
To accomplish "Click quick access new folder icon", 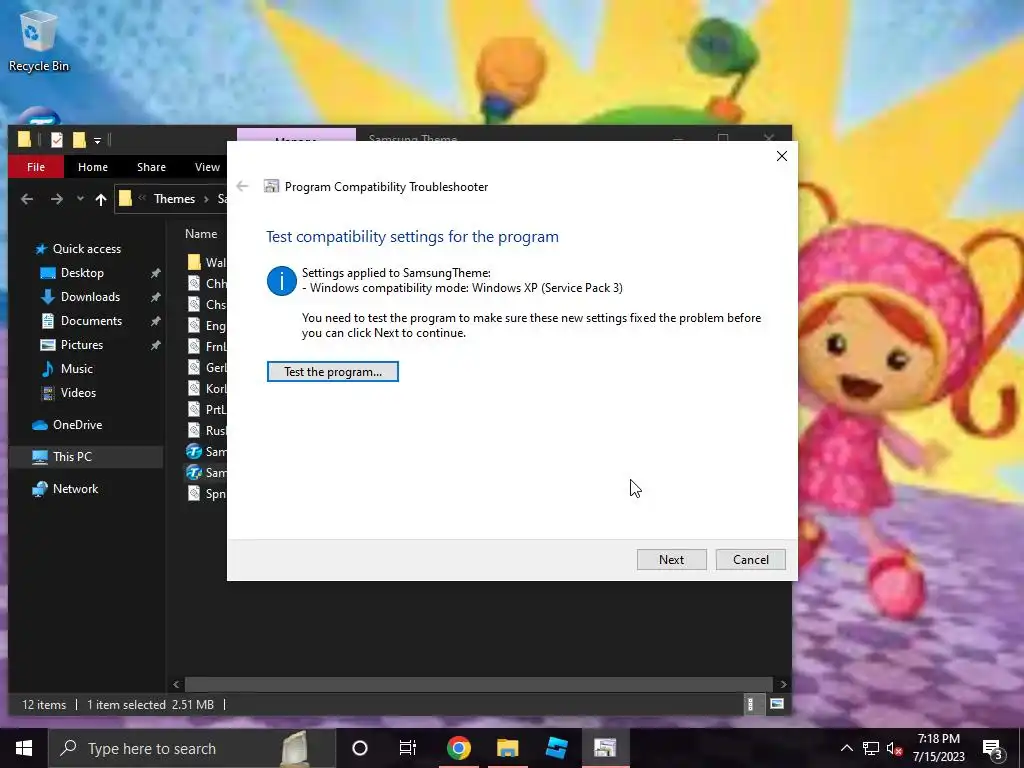I will click(x=79, y=140).
